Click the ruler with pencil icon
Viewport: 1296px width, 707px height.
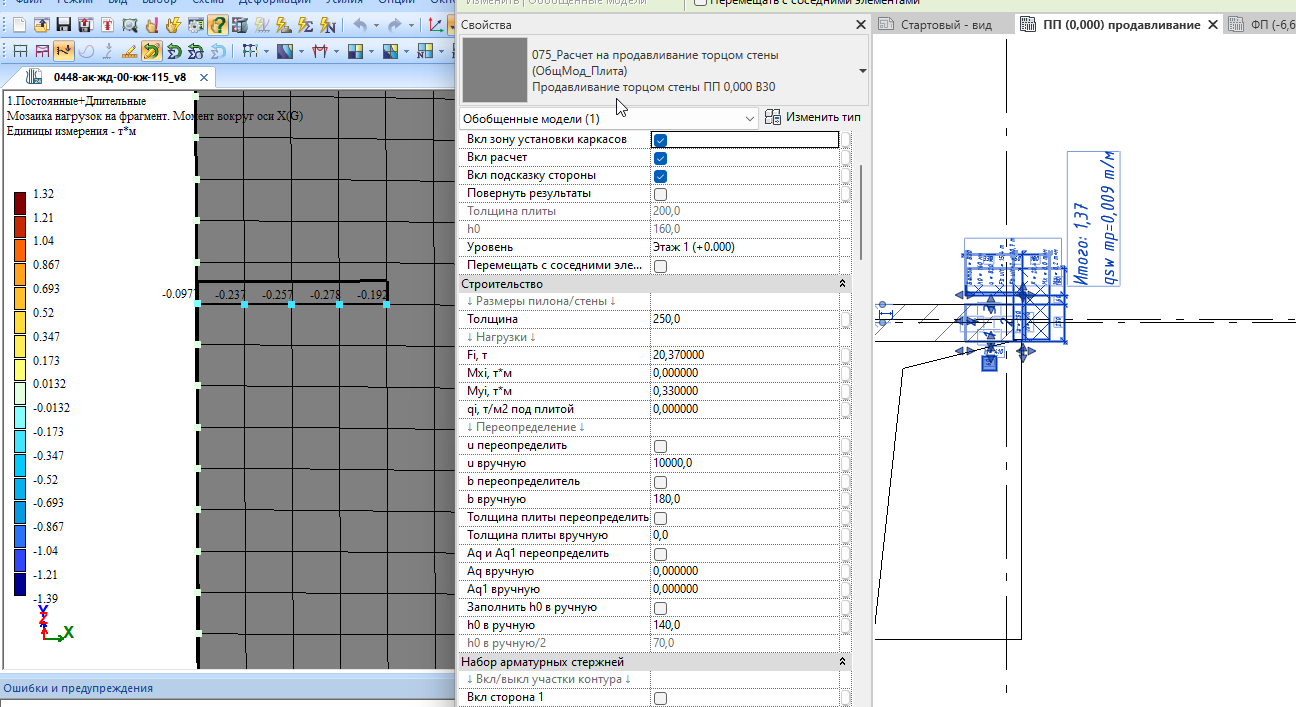coord(129,51)
